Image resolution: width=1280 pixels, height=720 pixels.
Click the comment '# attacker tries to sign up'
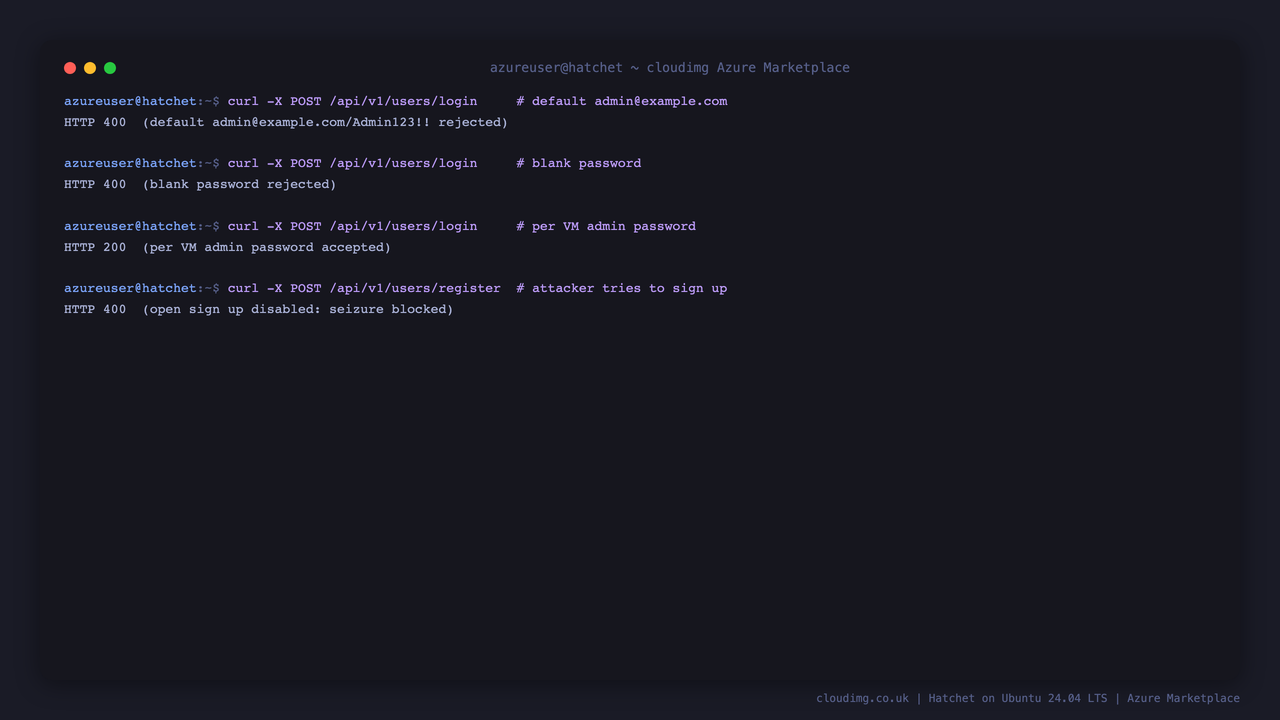click(622, 288)
